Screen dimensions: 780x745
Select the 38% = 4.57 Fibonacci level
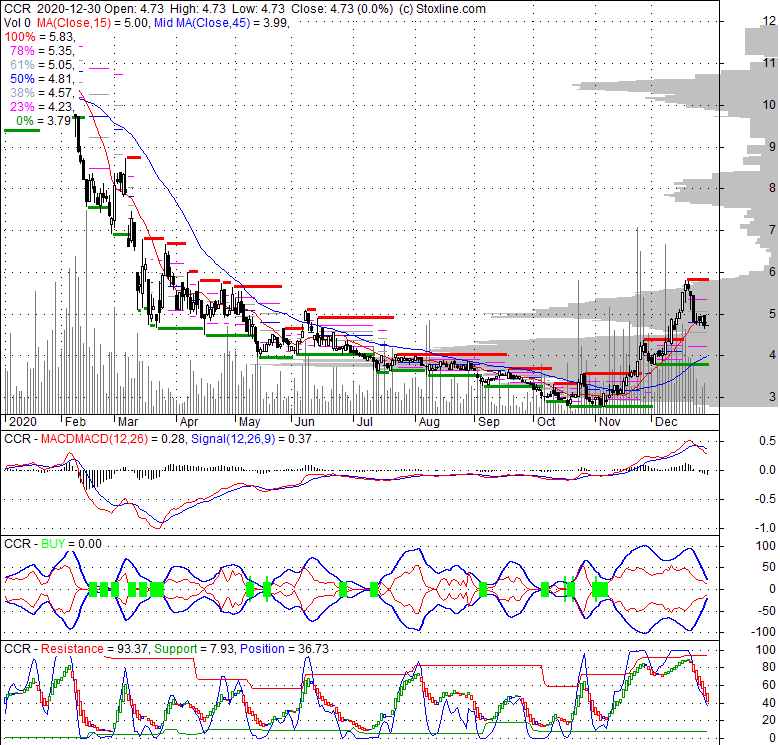pos(42,93)
